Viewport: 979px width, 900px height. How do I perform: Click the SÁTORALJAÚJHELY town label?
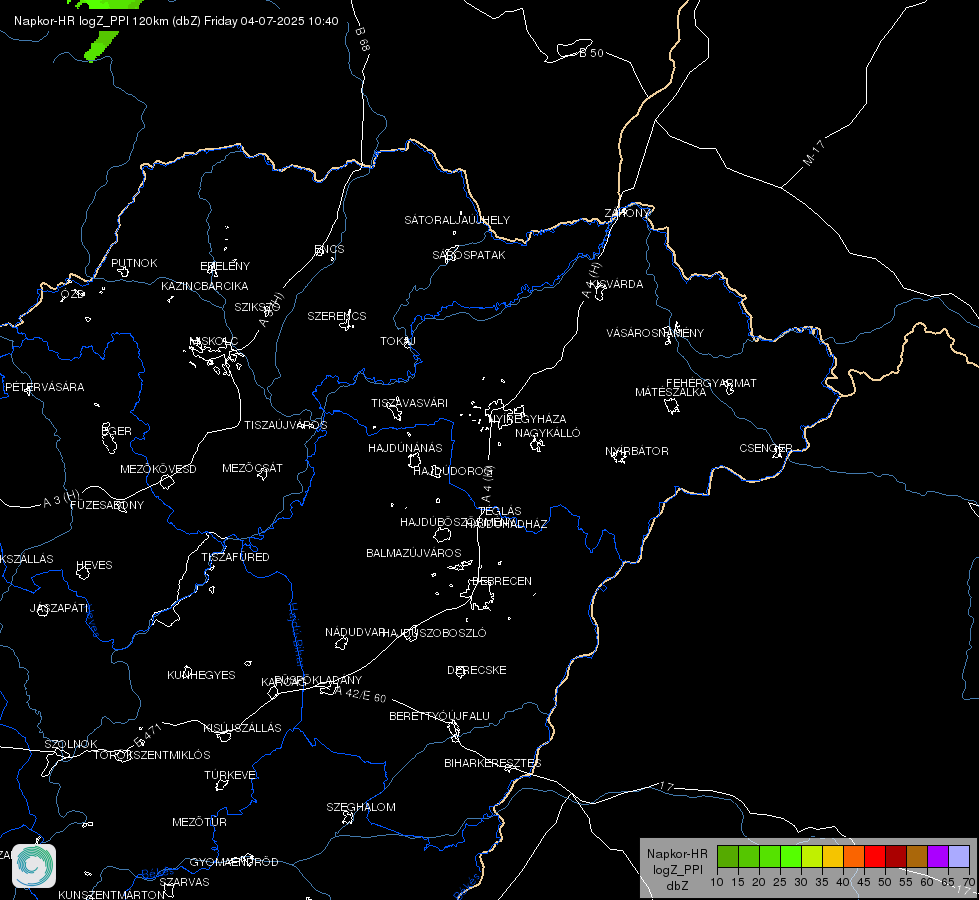click(x=457, y=220)
